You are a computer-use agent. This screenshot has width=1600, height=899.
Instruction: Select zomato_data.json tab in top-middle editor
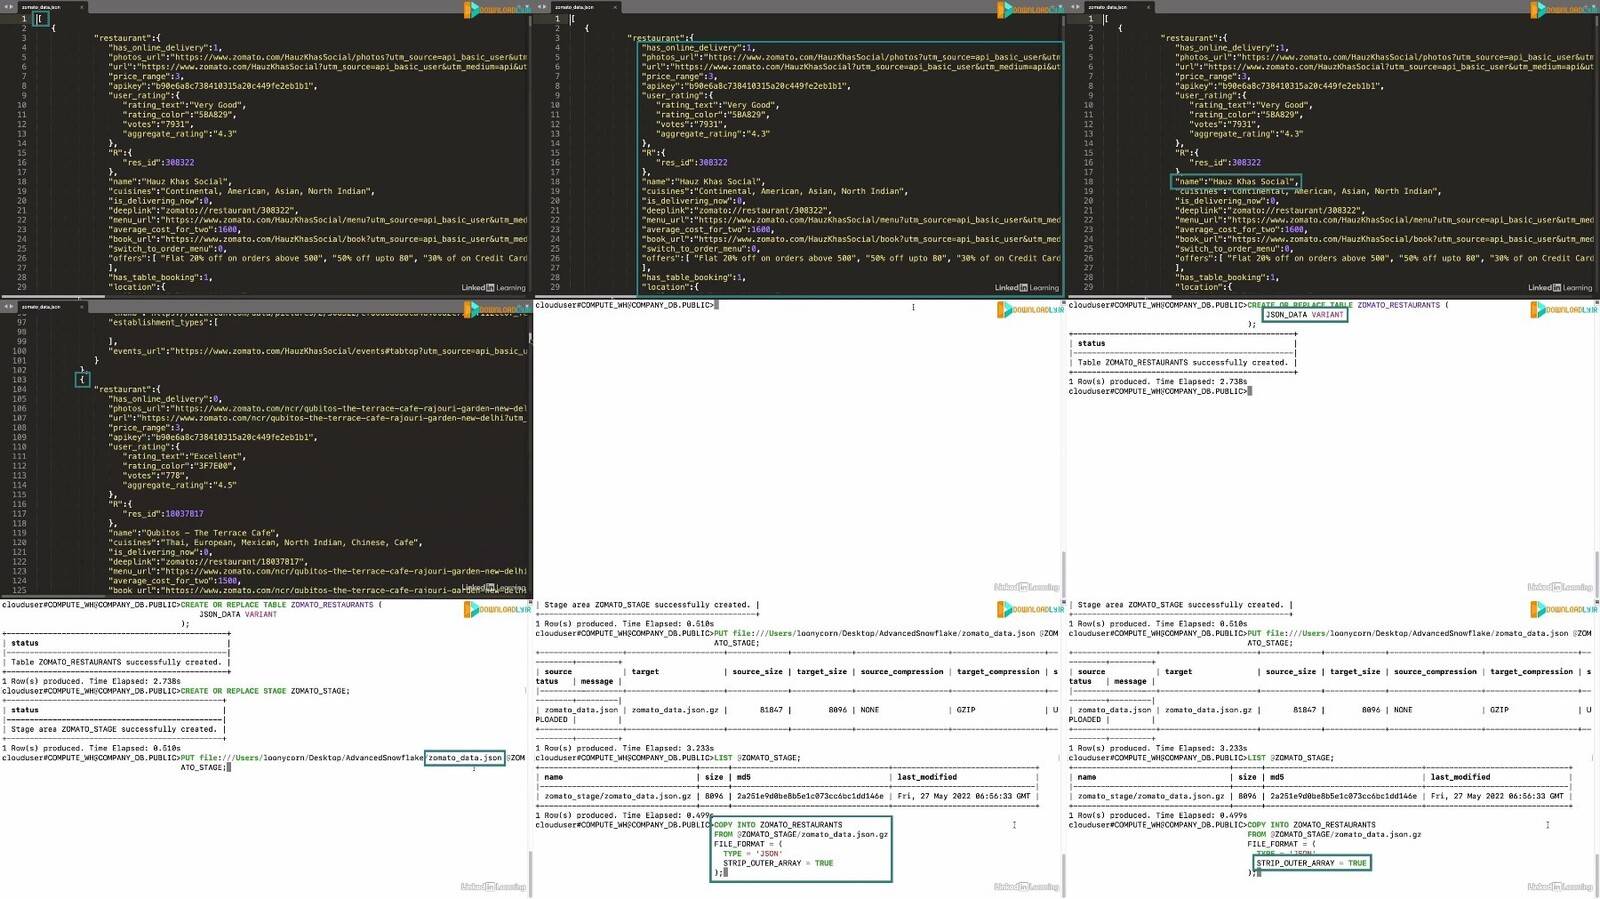(575, 7)
